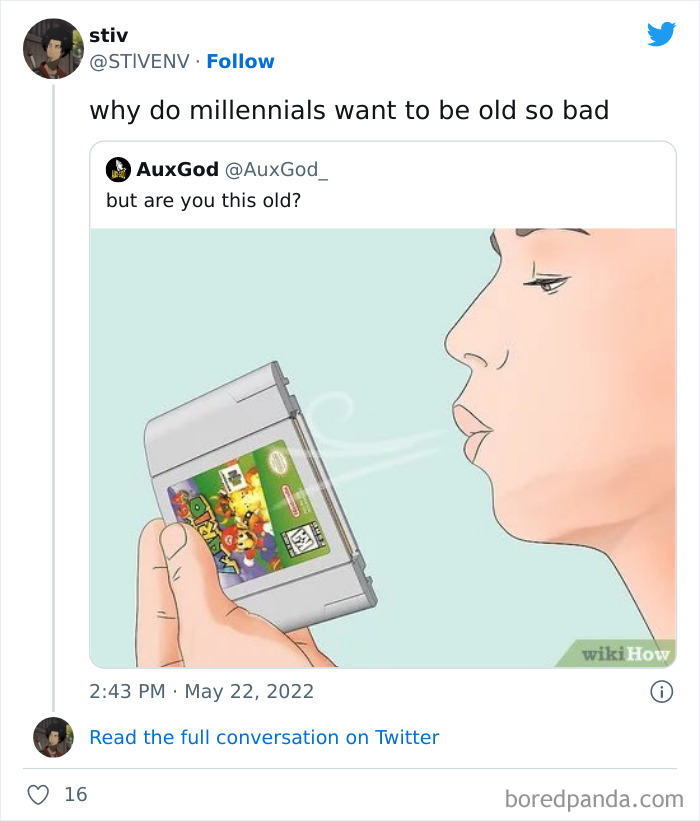700x821 pixels.
Task: Click the small avatar beside Read the full conversation
Action: click(53, 737)
